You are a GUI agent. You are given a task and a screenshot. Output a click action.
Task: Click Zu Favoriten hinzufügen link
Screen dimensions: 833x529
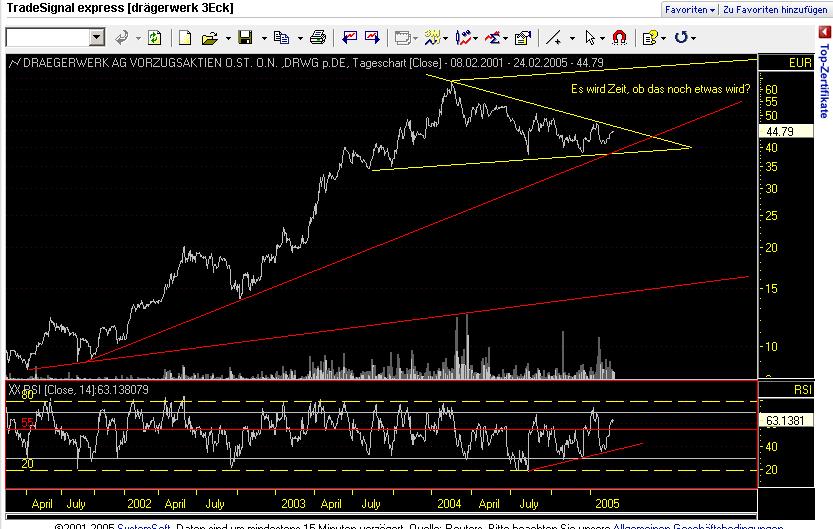[x=775, y=10]
